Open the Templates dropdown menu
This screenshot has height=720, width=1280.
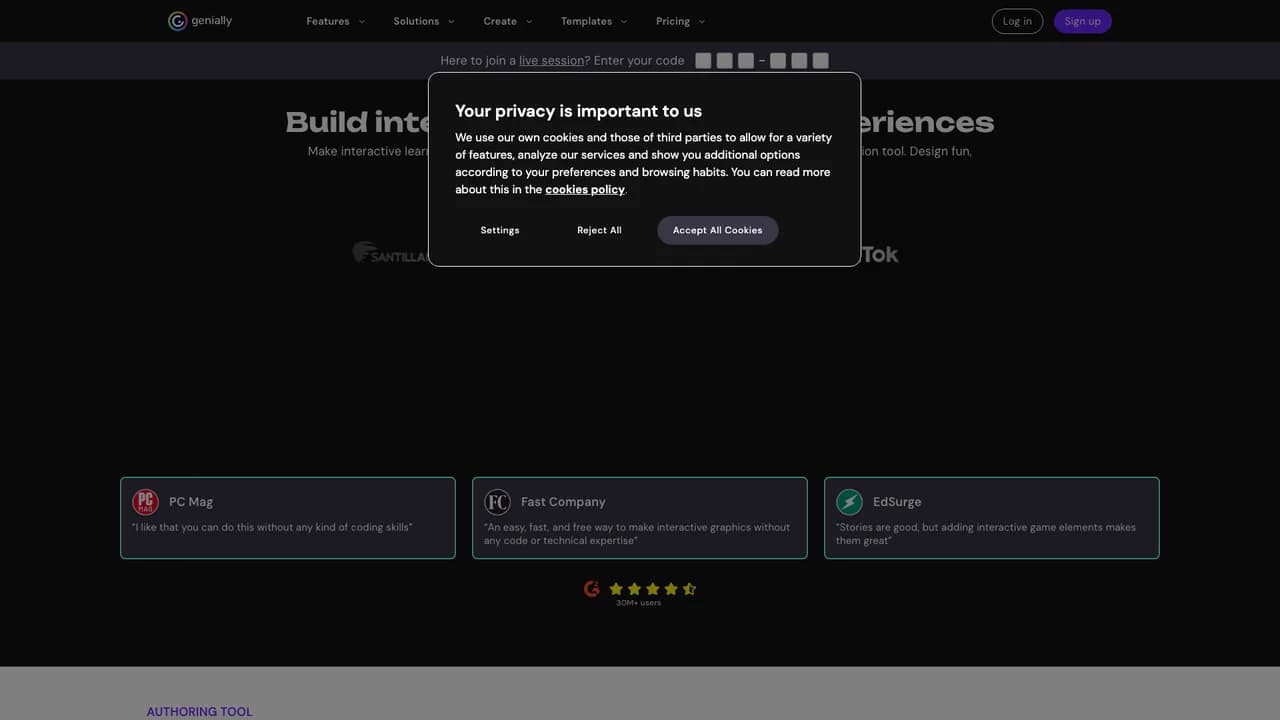point(594,21)
